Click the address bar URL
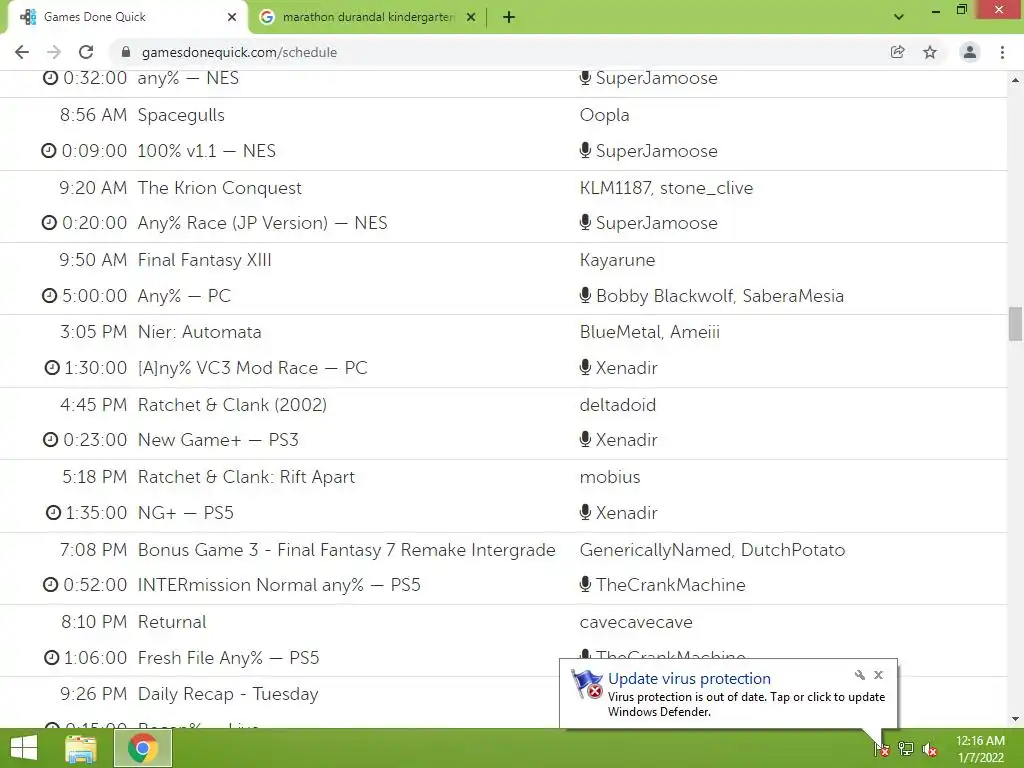Viewport: 1024px width, 768px height. tap(239, 52)
